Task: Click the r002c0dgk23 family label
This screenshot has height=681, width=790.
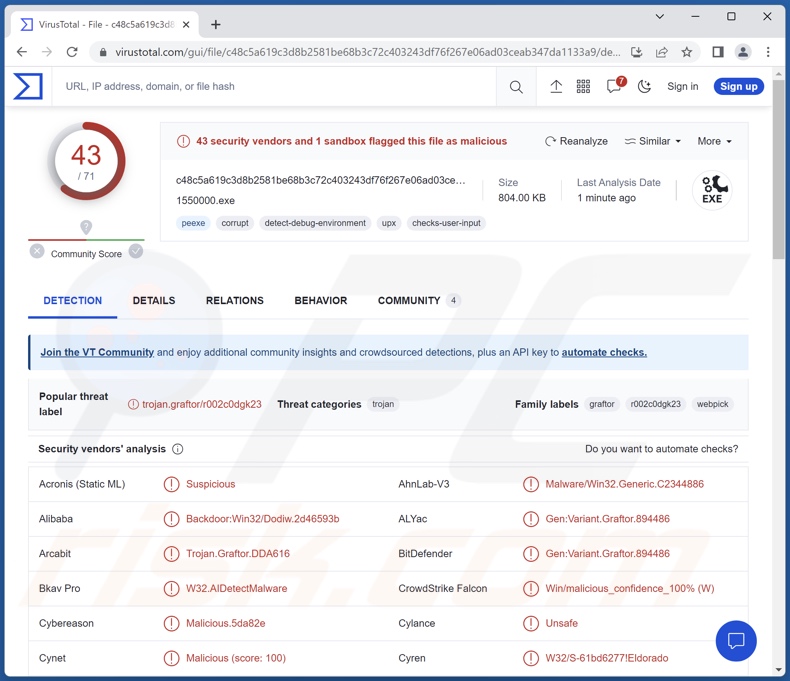Action: pyautogui.click(x=655, y=404)
